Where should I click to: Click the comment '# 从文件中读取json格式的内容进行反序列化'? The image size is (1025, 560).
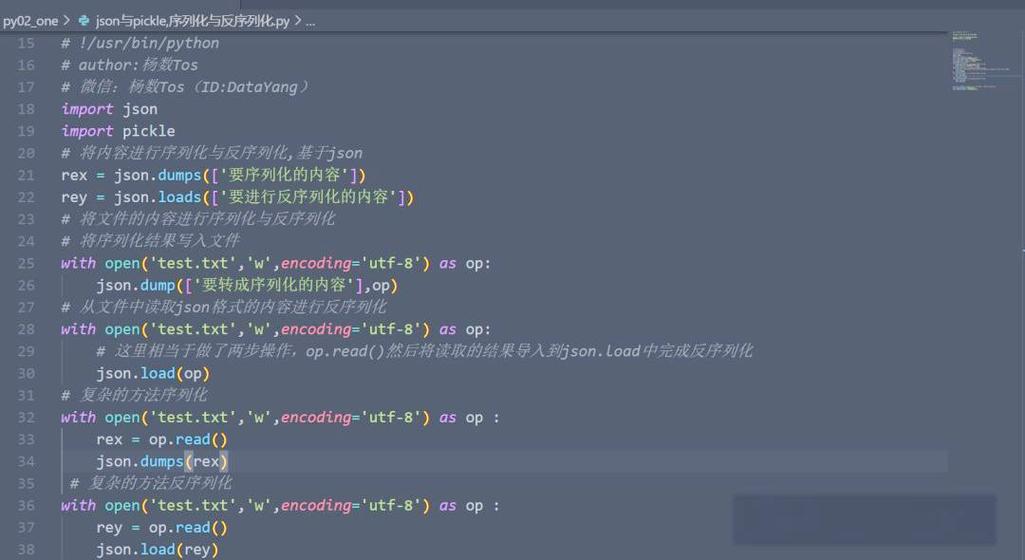[x=224, y=307]
